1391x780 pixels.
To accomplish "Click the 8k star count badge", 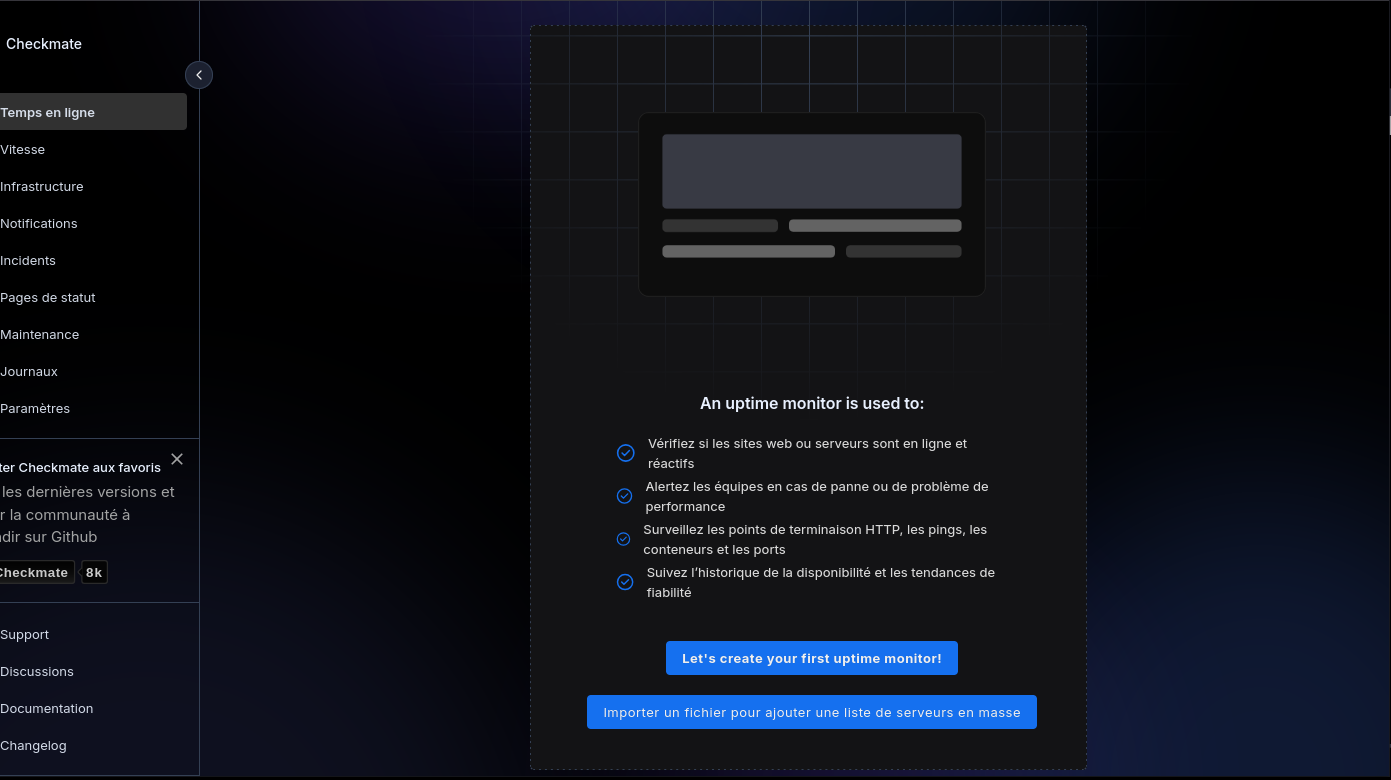I will (x=94, y=573).
